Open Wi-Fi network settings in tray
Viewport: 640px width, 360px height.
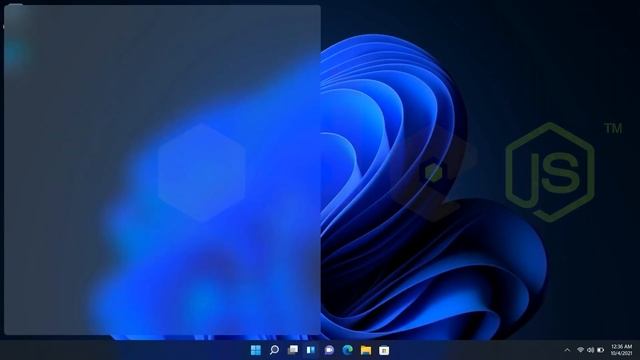click(x=580, y=350)
